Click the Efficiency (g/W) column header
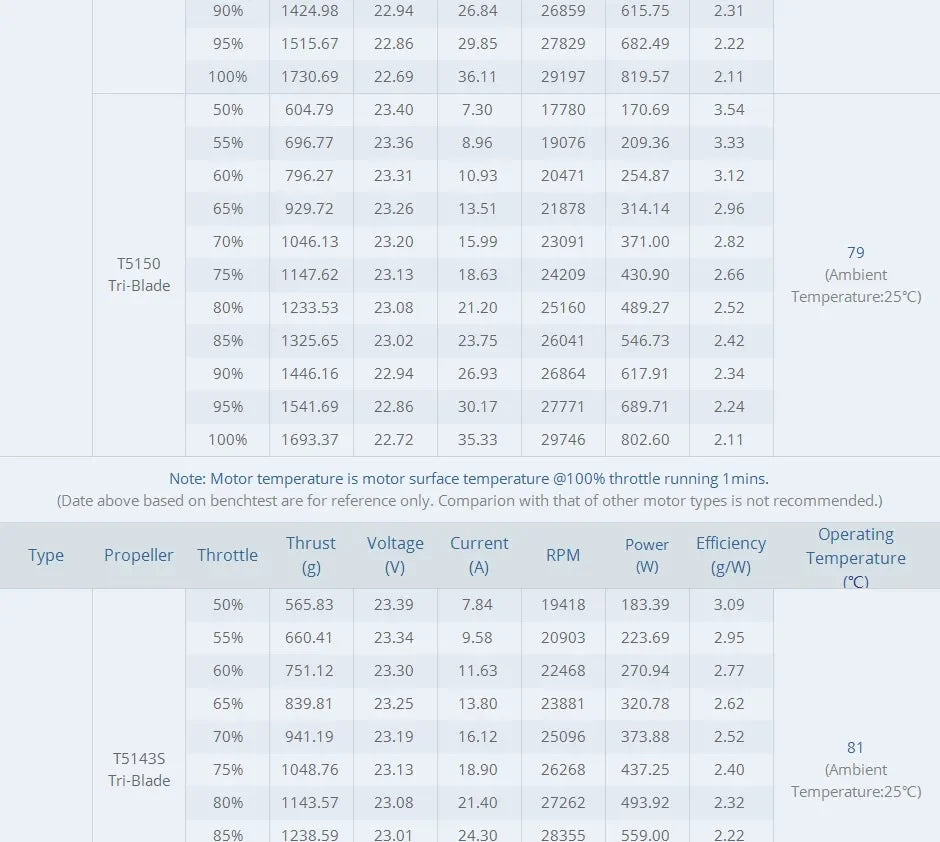This screenshot has width=940, height=842. [731, 555]
